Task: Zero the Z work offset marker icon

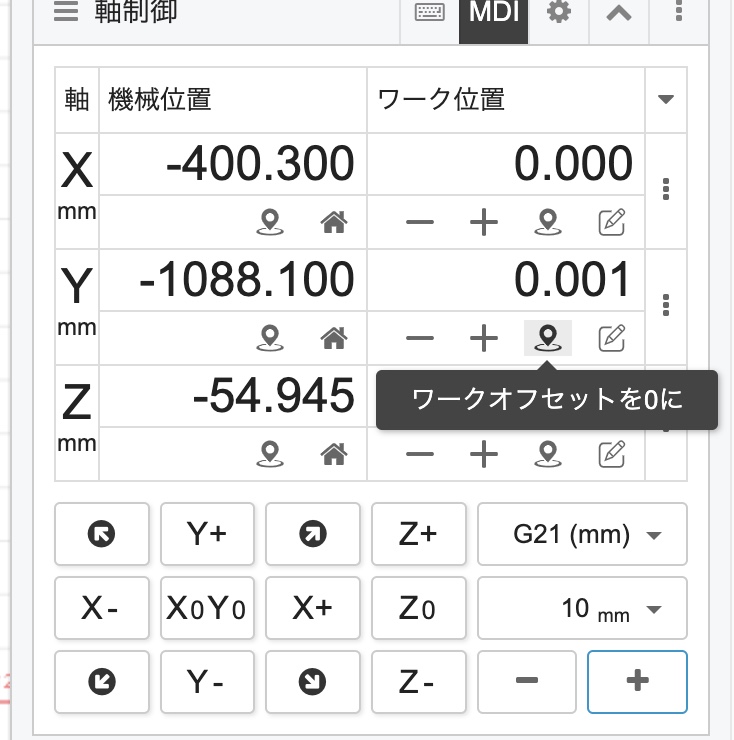Action: (x=548, y=454)
